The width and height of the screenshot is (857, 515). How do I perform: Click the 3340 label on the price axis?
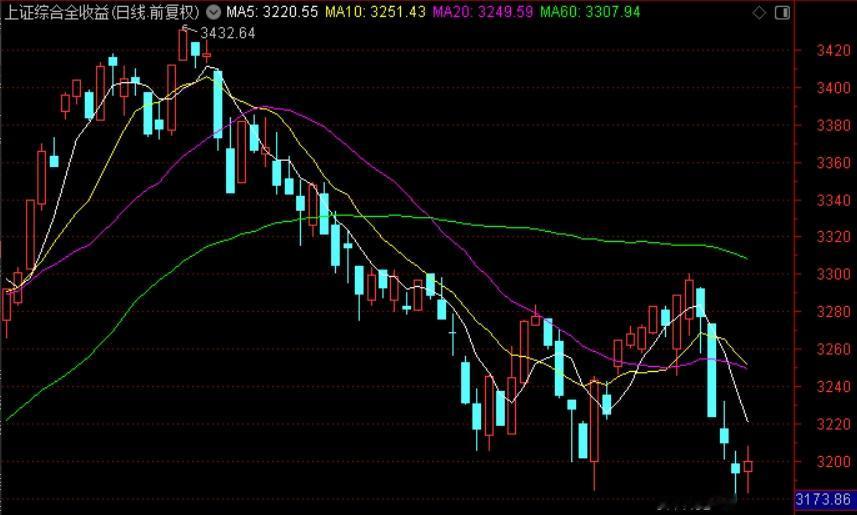pyautogui.click(x=833, y=200)
